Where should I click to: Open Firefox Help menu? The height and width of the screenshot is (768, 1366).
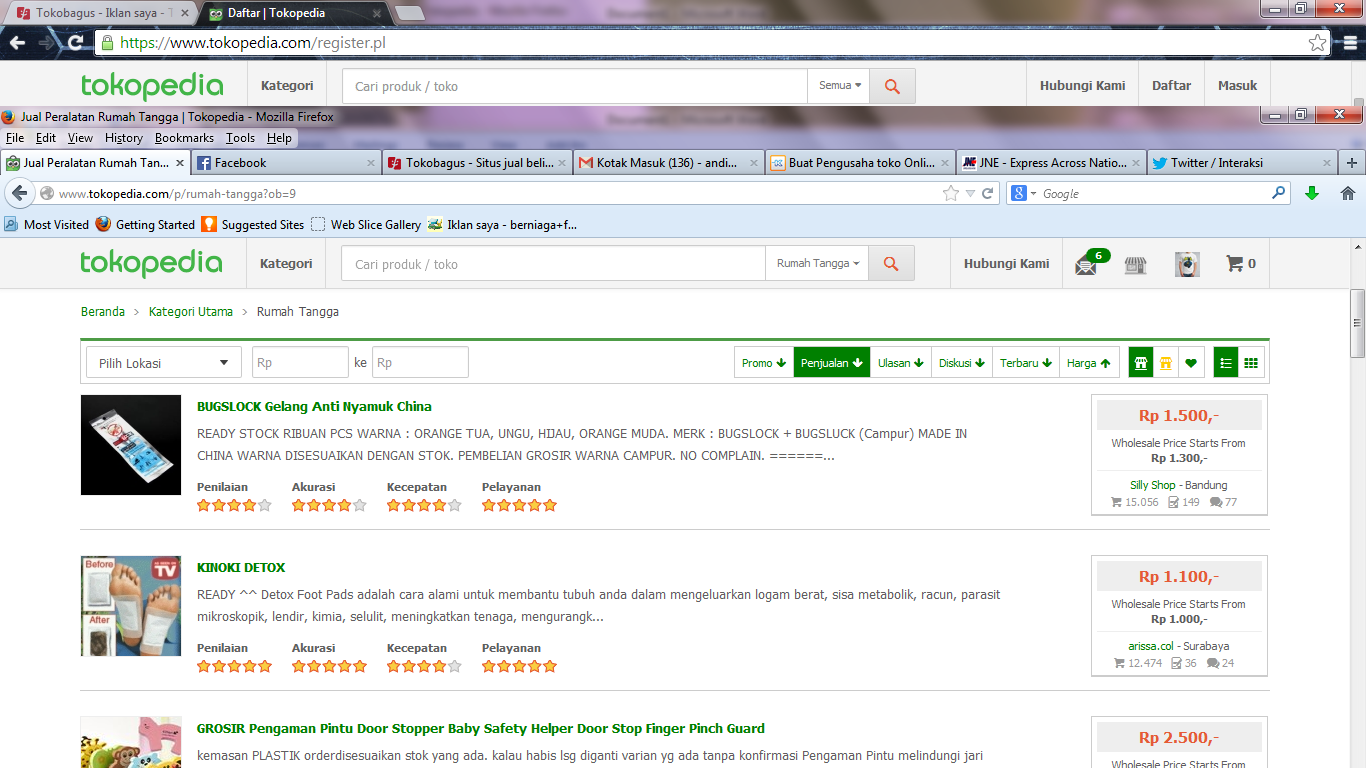279,138
